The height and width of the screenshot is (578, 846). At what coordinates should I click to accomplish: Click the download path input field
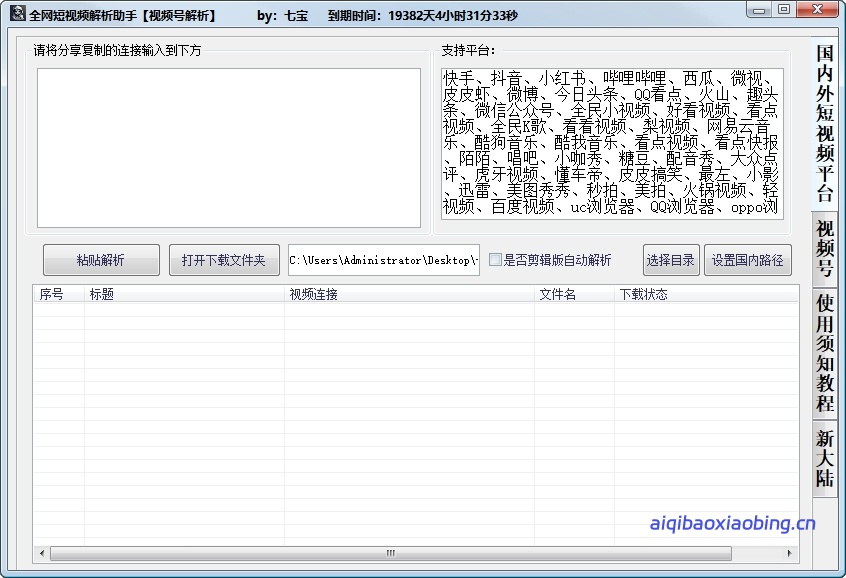pyautogui.click(x=384, y=260)
